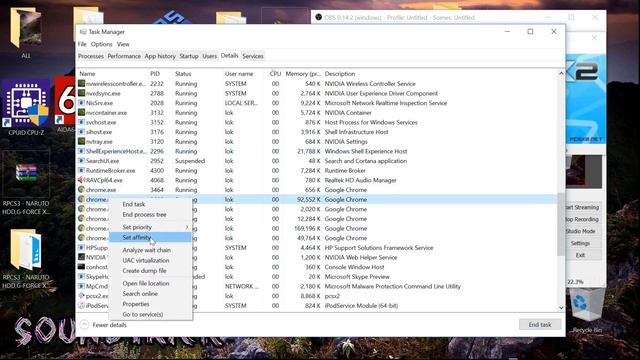Click nvcontainer.exe process icon
Image resolution: width=640 pixels, height=360 pixels.
(82, 113)
